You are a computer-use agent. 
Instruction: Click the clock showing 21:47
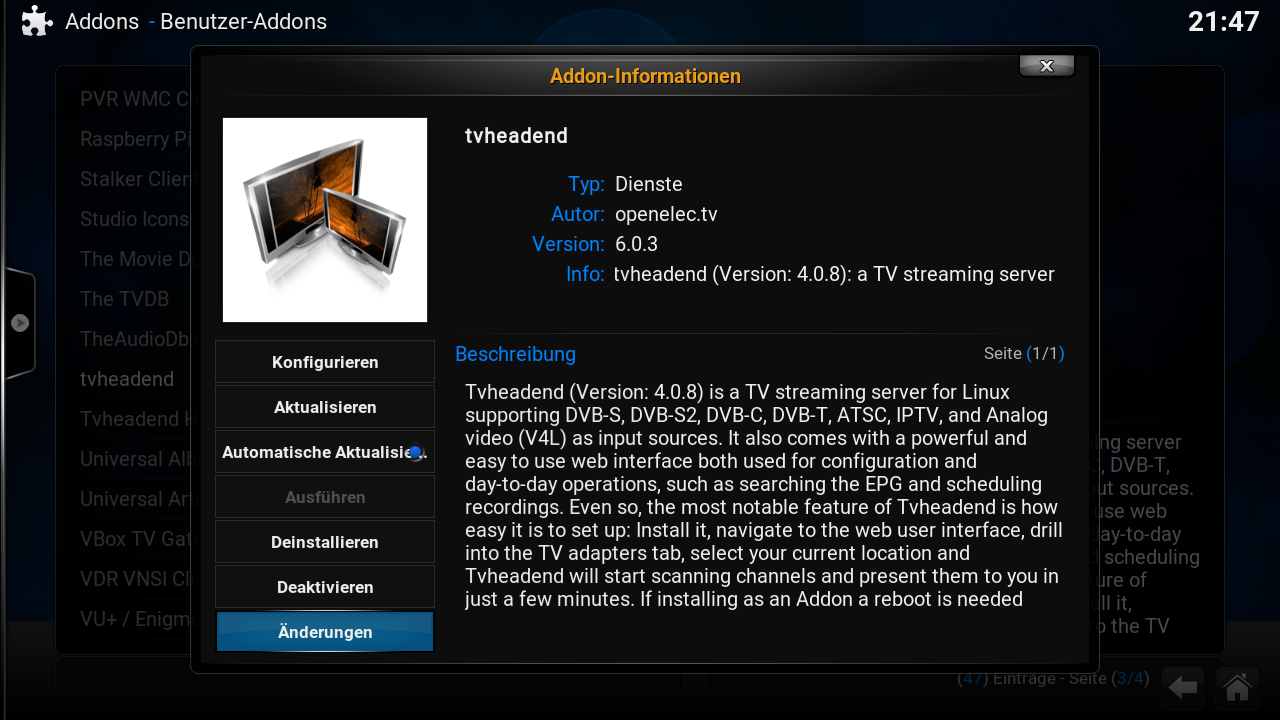click(x=1223, y=21)
